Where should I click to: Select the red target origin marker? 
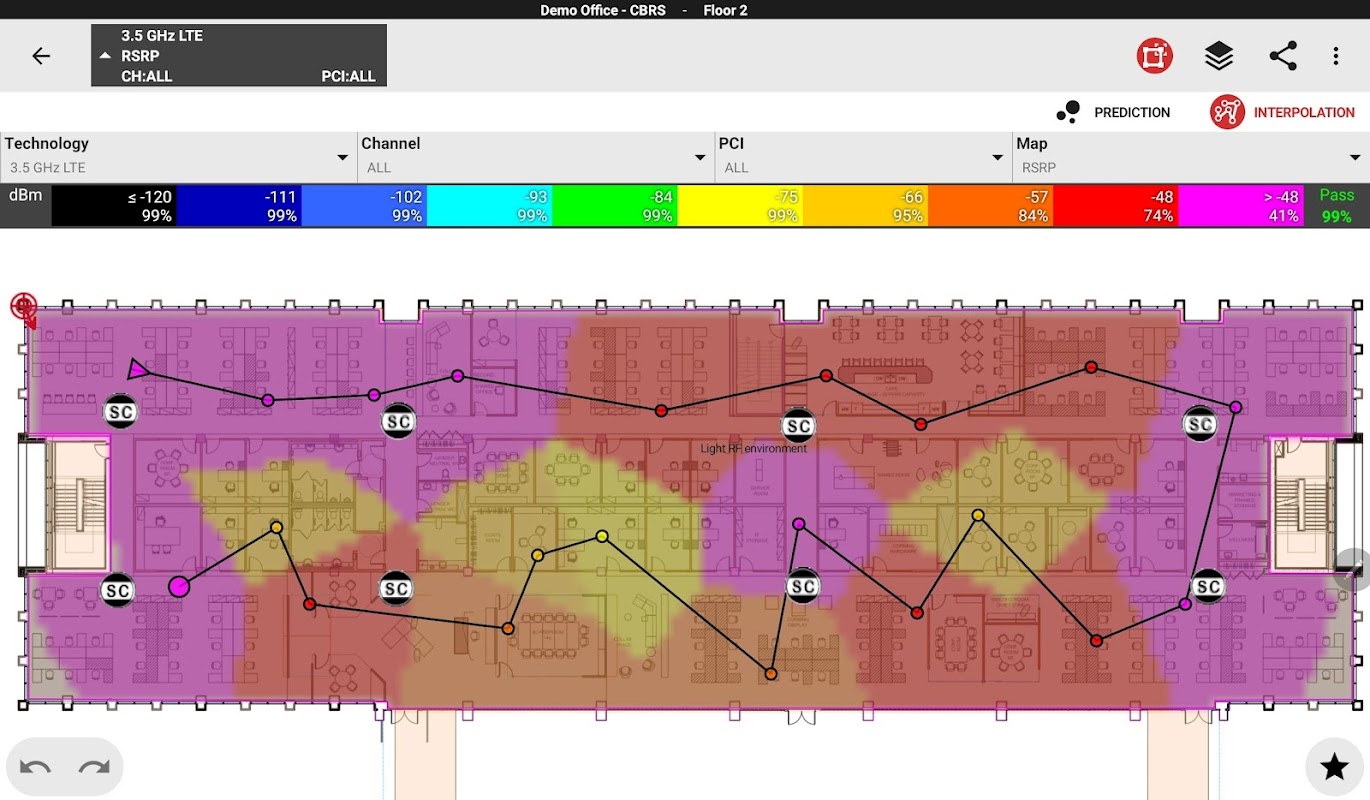(x=23, y=306)
